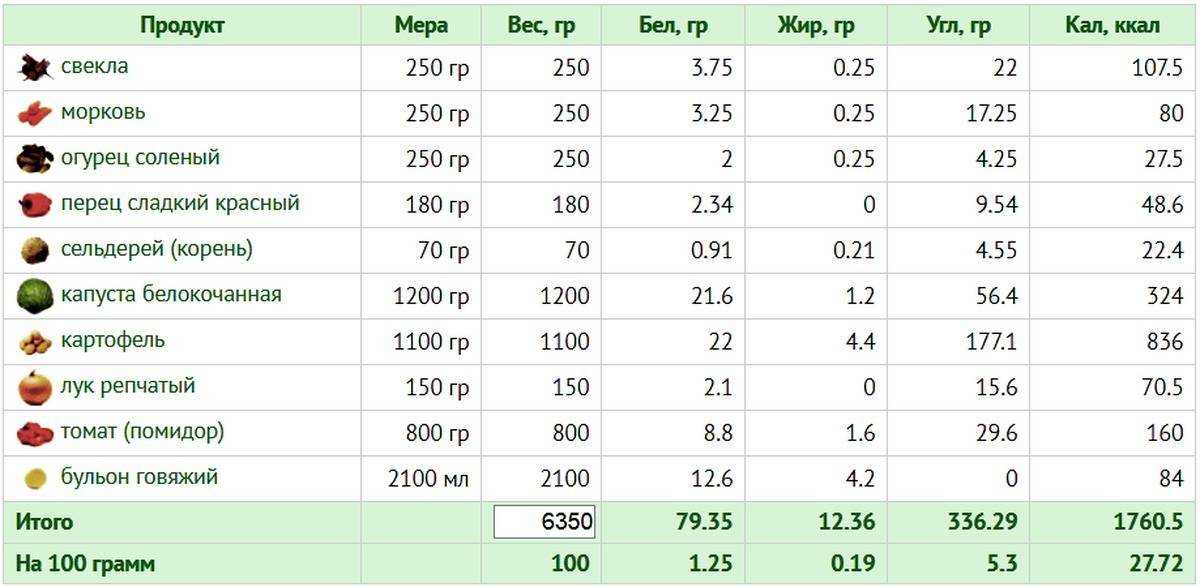Click the carrot icon next to морковь
The width and height of the screenshot is (1200, 587).
(x=35, y=113)
